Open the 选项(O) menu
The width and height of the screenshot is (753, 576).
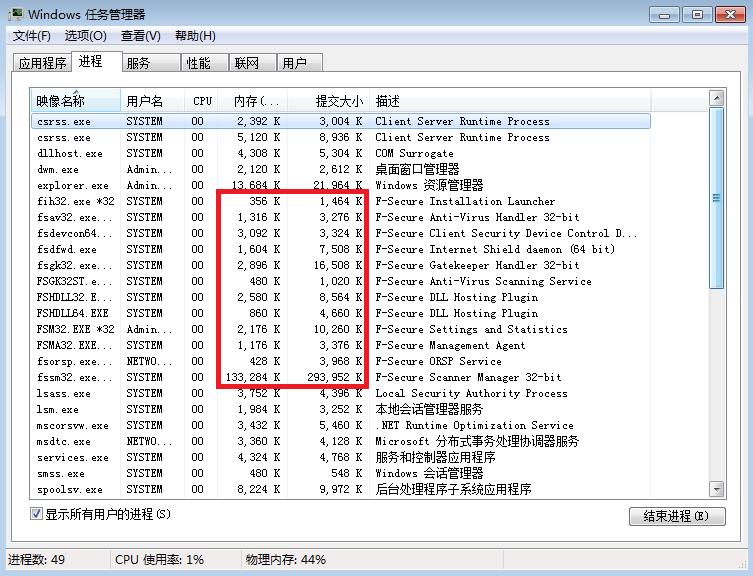coord(85,36)
